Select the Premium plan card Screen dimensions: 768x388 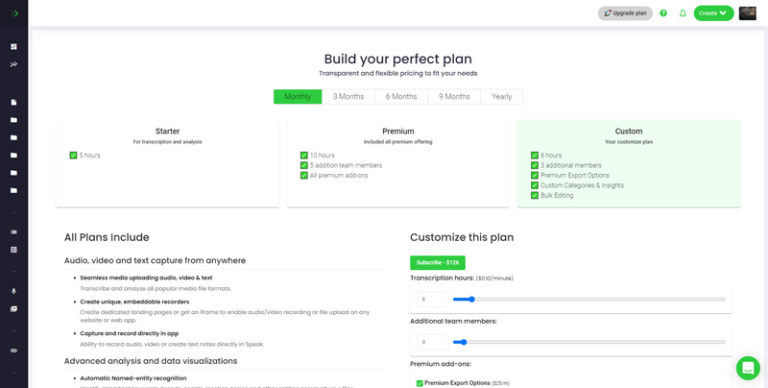[x=398, y=163]
